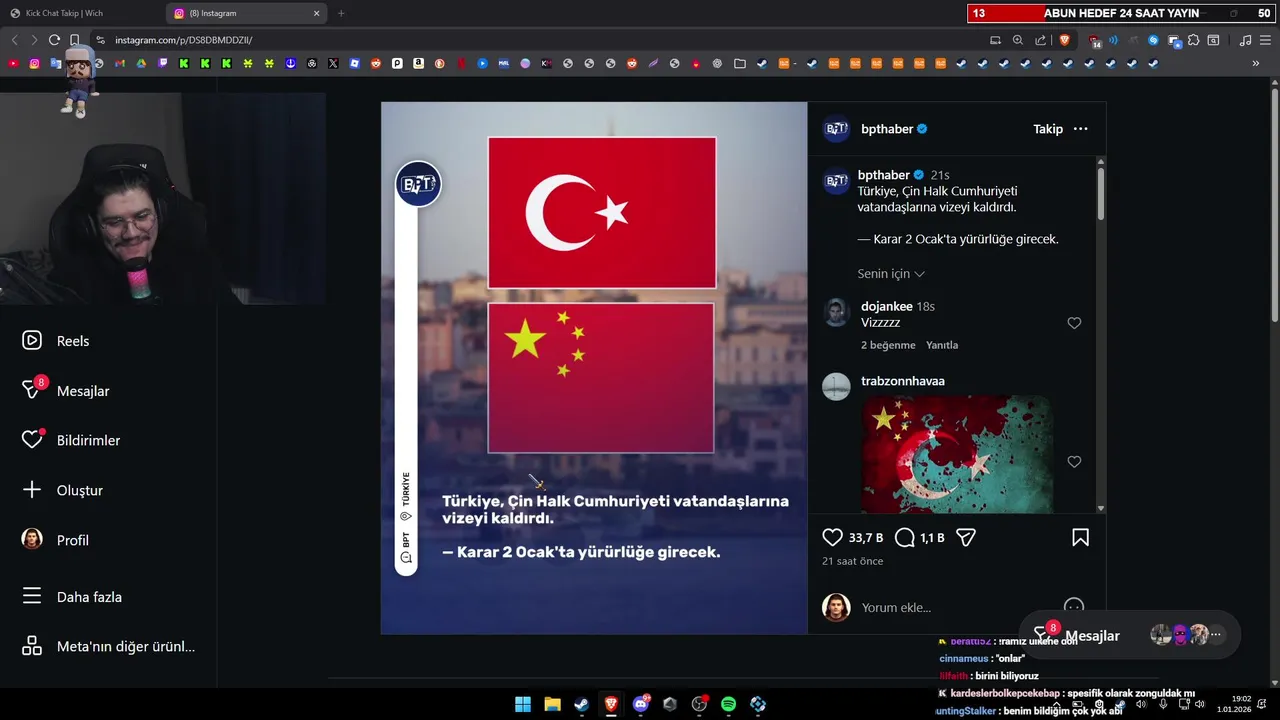Click bpthaber's verified badge in the post header
This screenshot has height=720, width=1280.
[x=922, y=129]
